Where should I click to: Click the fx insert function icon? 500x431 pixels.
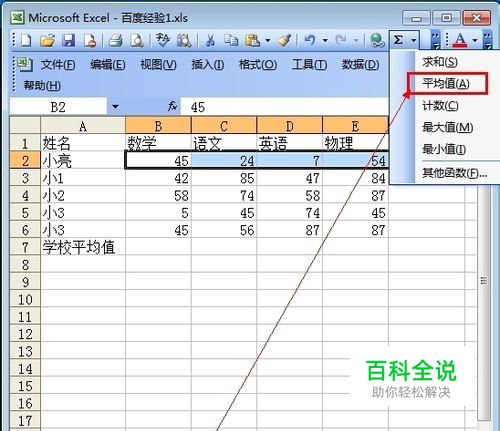tap(172, 107)
